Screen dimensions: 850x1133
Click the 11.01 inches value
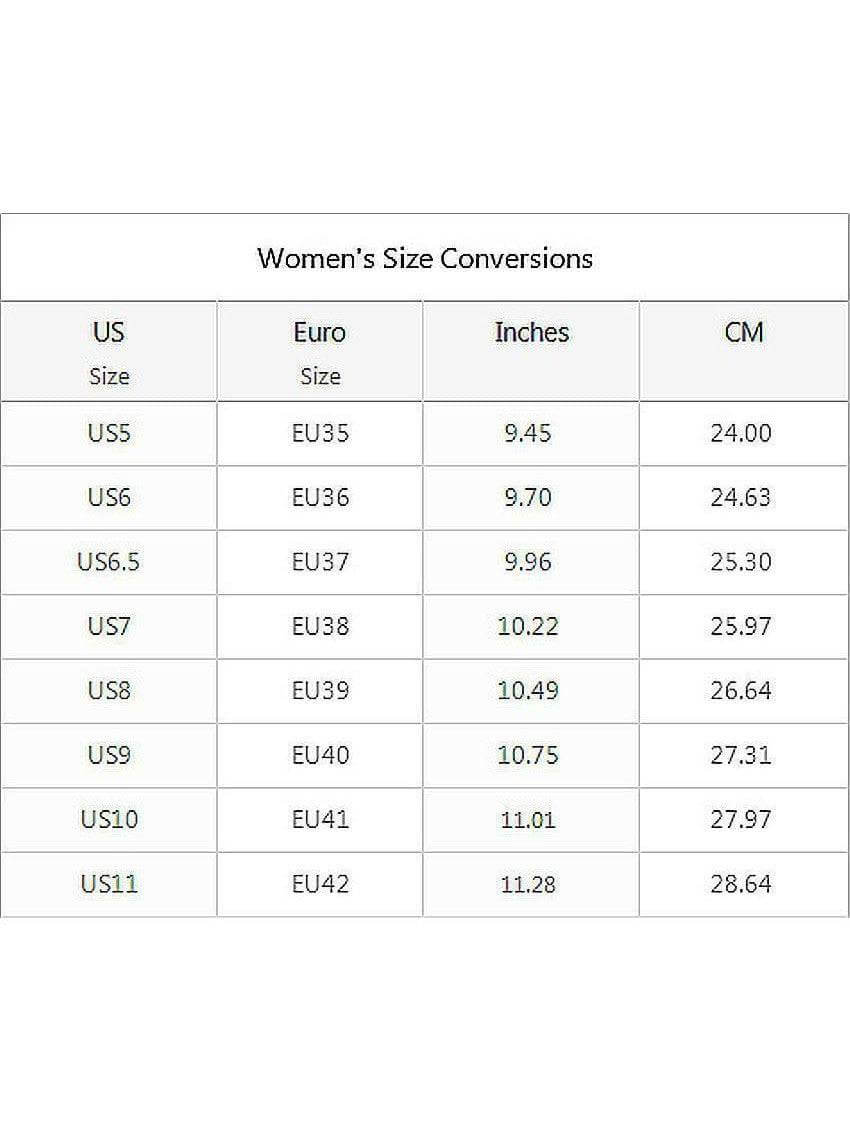[528, 820]
